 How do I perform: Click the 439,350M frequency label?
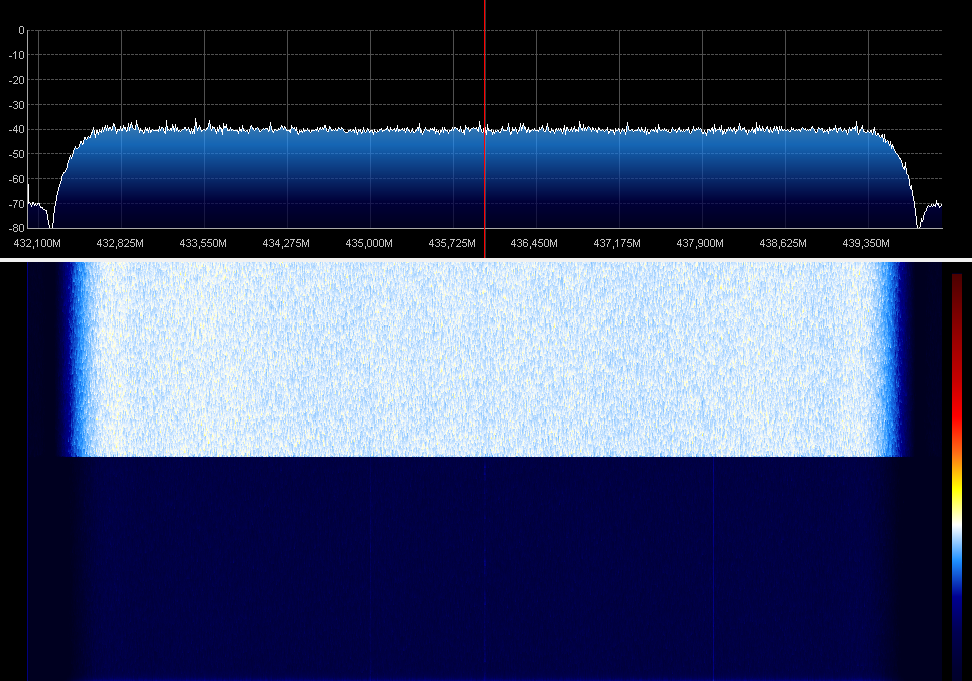pos(867,244)
